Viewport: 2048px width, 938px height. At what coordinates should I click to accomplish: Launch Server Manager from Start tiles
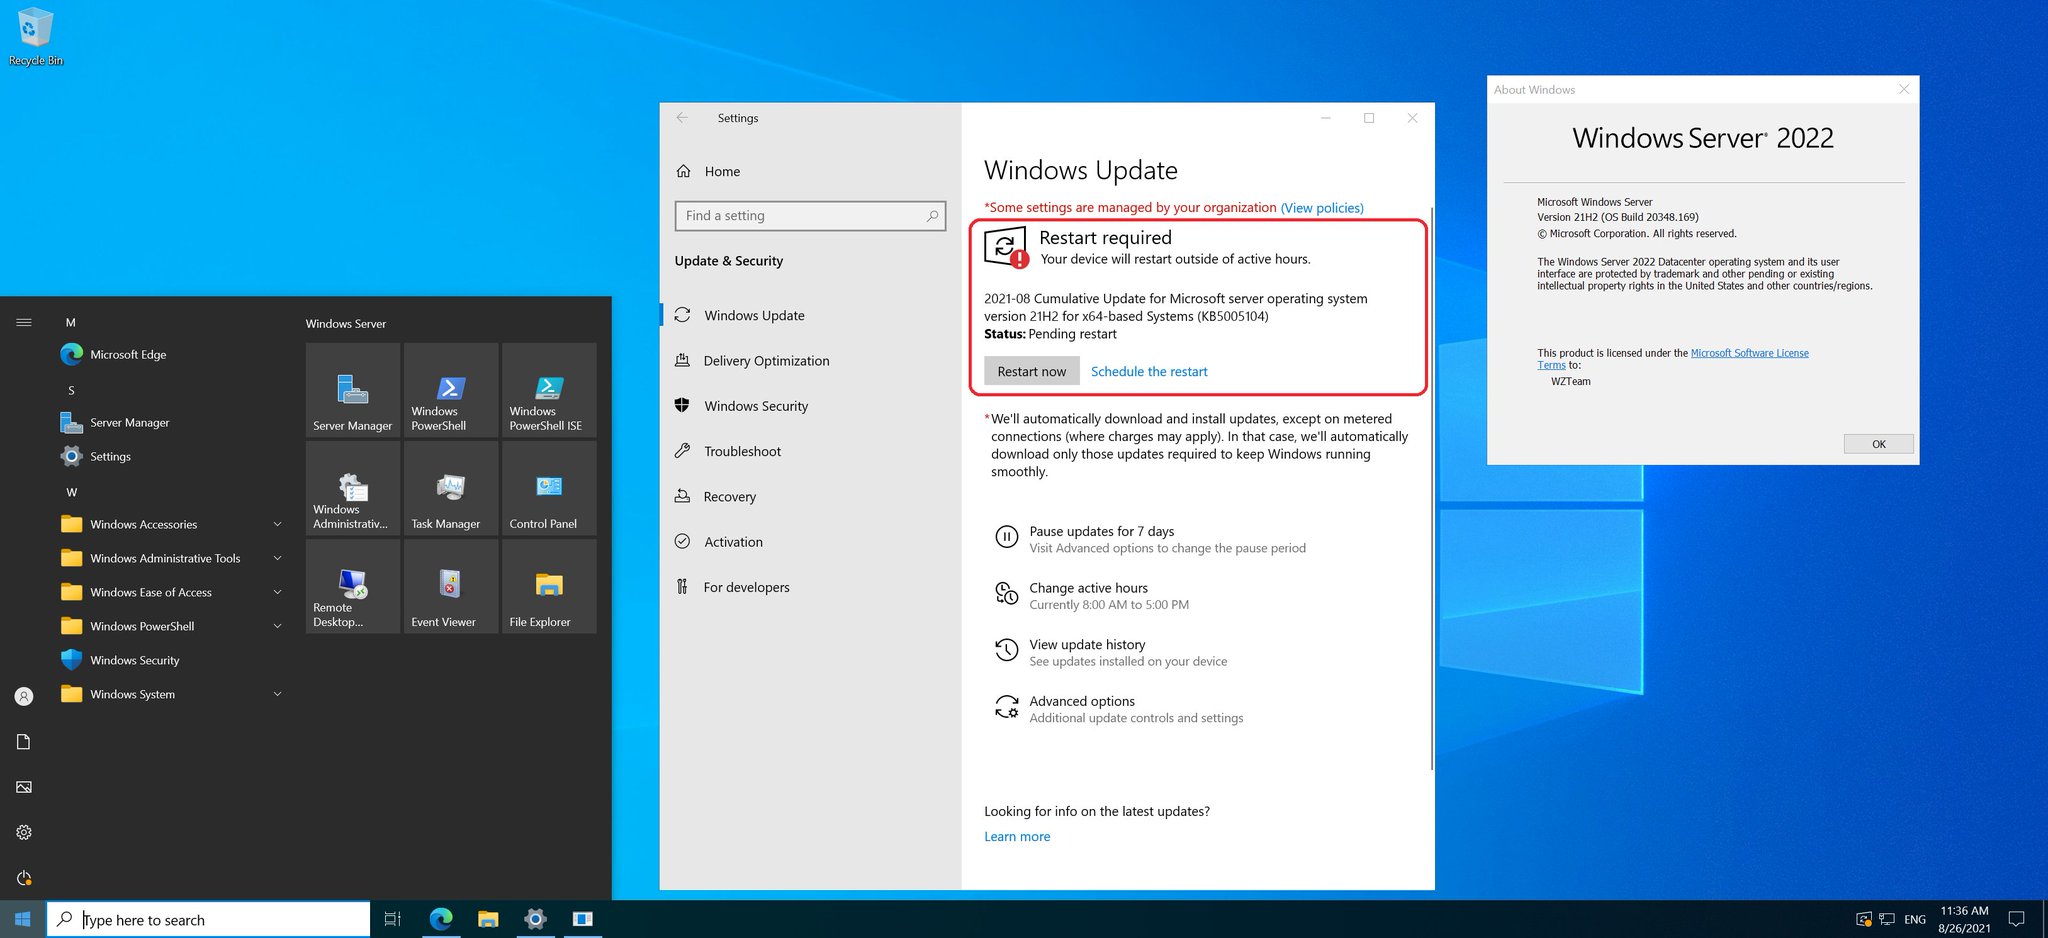pyautogui.click(x=352, y=390)
